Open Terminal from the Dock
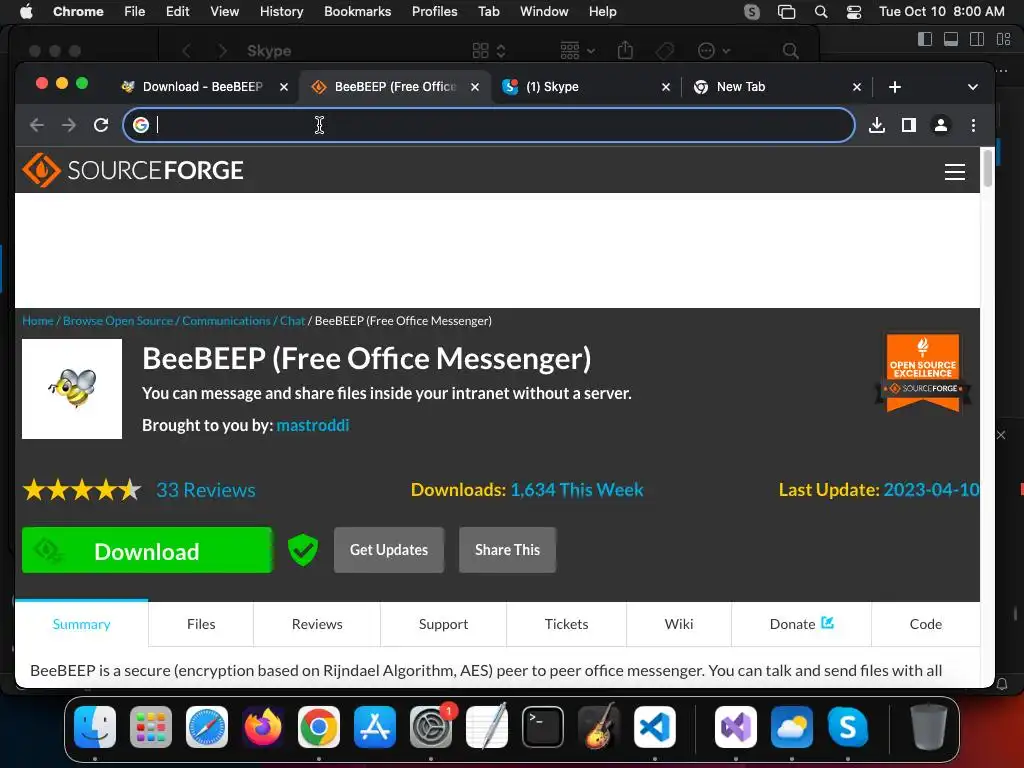This screenshot has height=768, width=1024. click(543, 727)
